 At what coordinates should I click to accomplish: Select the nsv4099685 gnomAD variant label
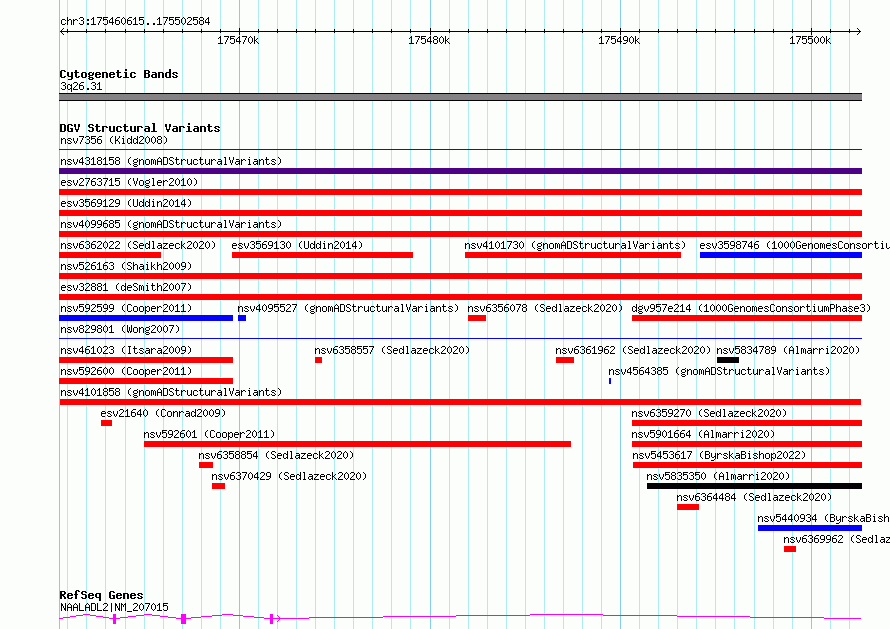coord(170,224)
